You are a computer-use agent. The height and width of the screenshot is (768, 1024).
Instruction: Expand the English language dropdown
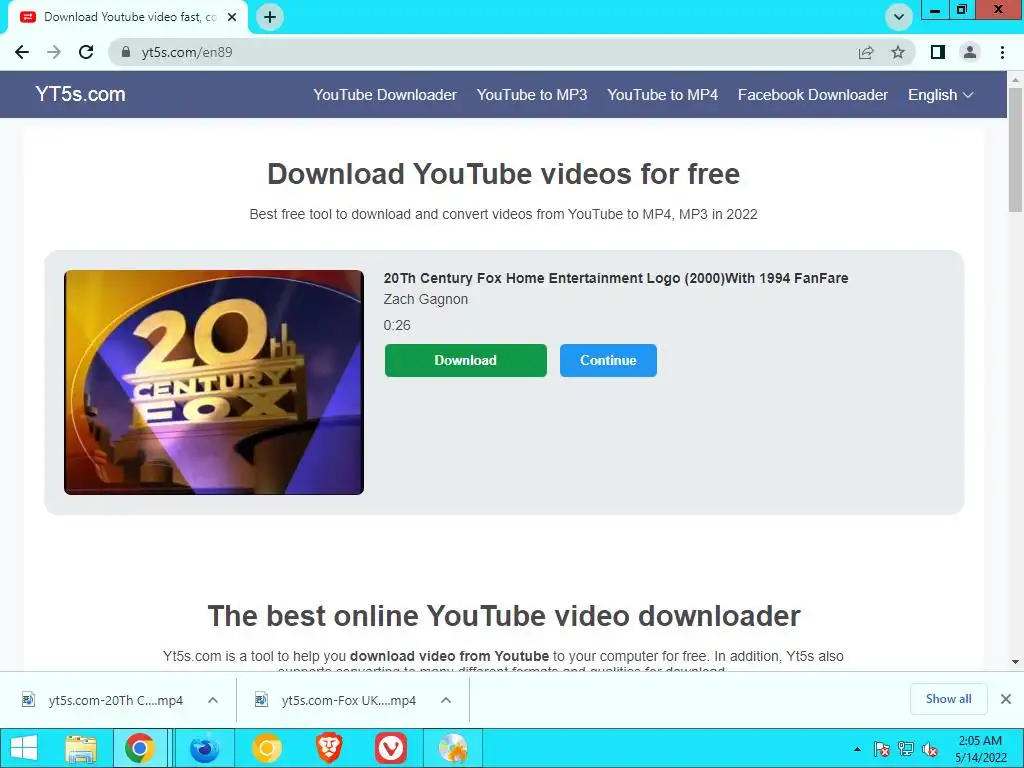940,95
